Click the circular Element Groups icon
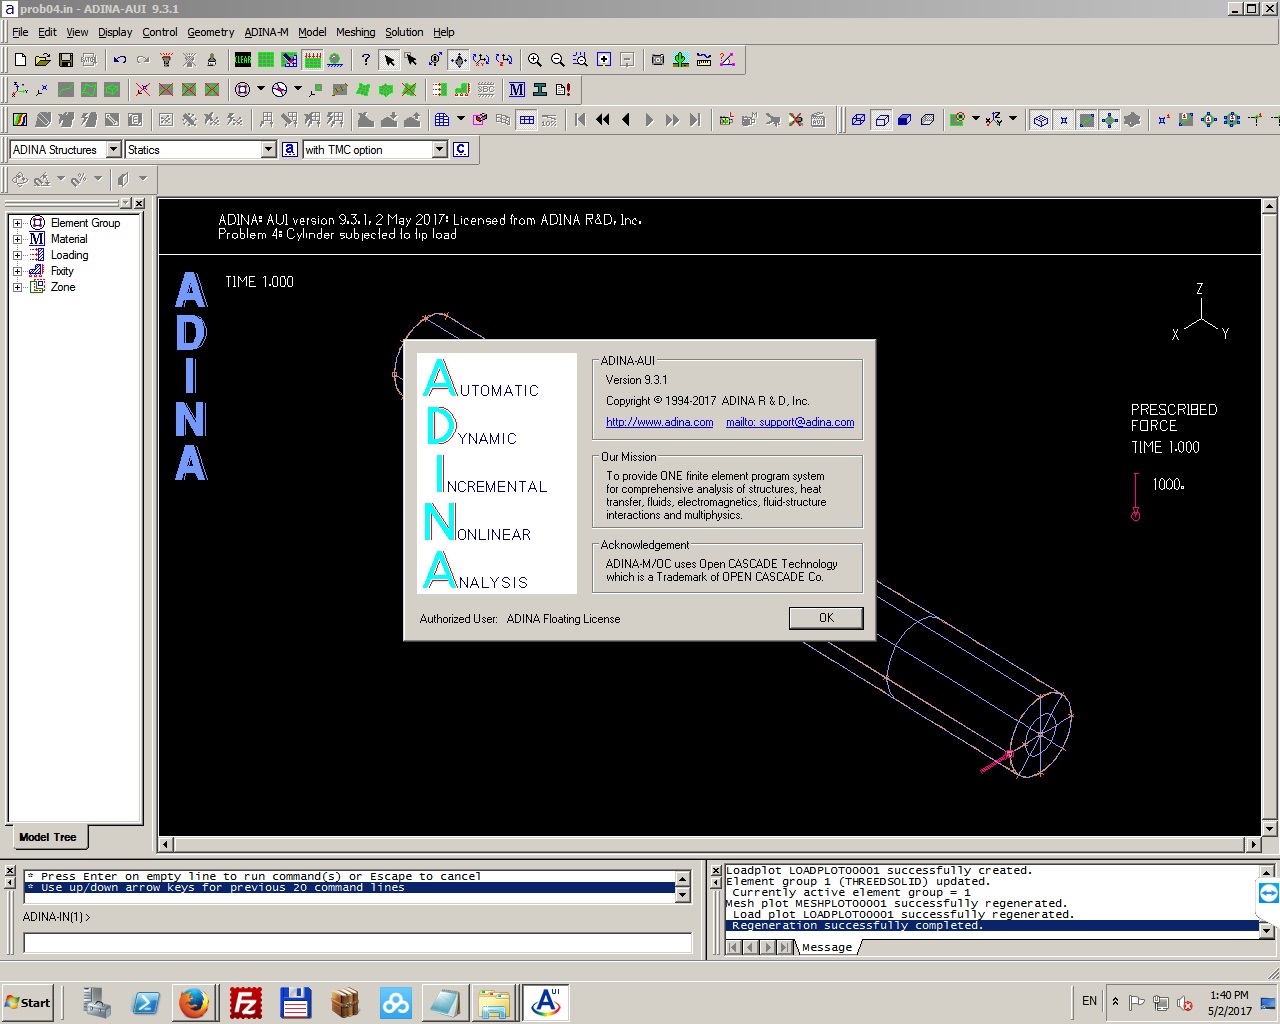Screen dimensions: 1280x1024 pyautogui.click(x=242, y=90)
